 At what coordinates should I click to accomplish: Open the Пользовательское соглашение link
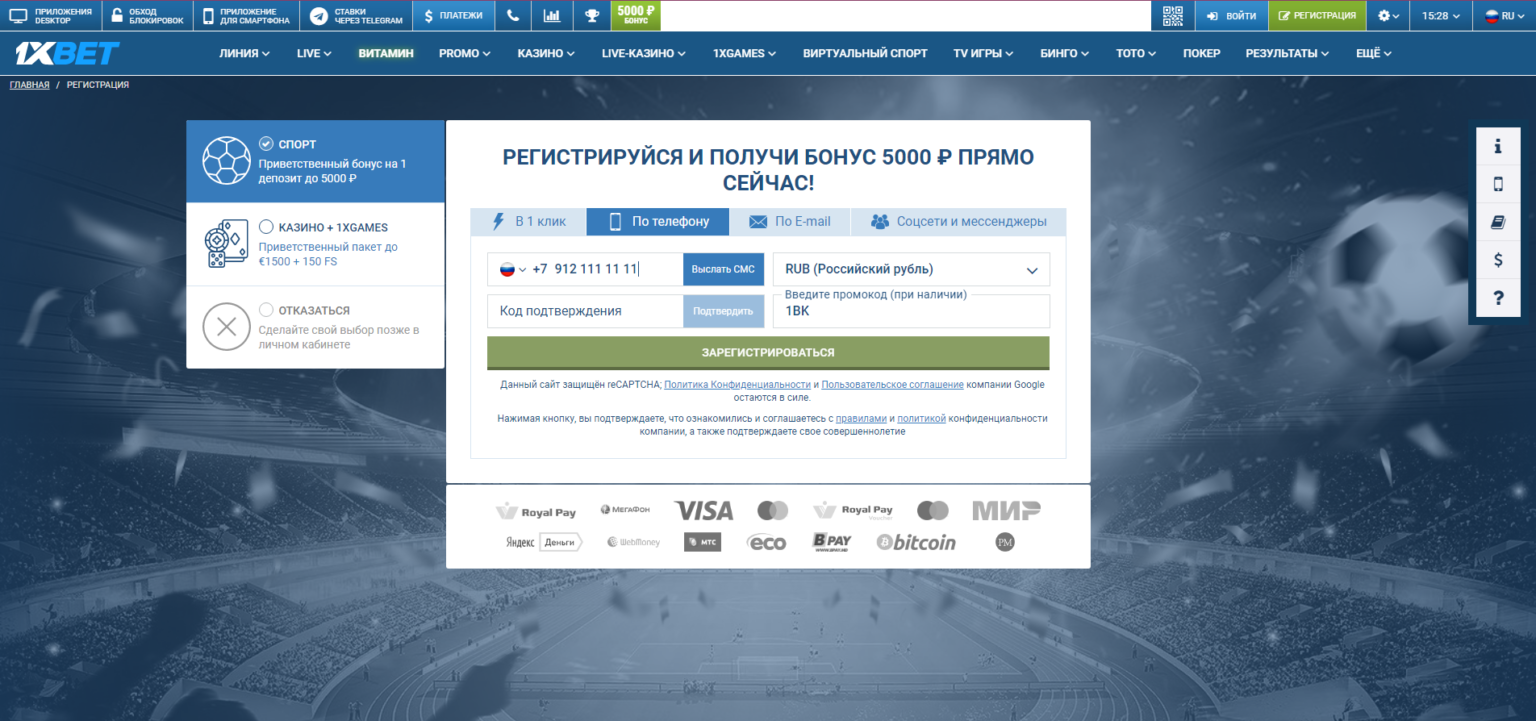coord(893,384)
